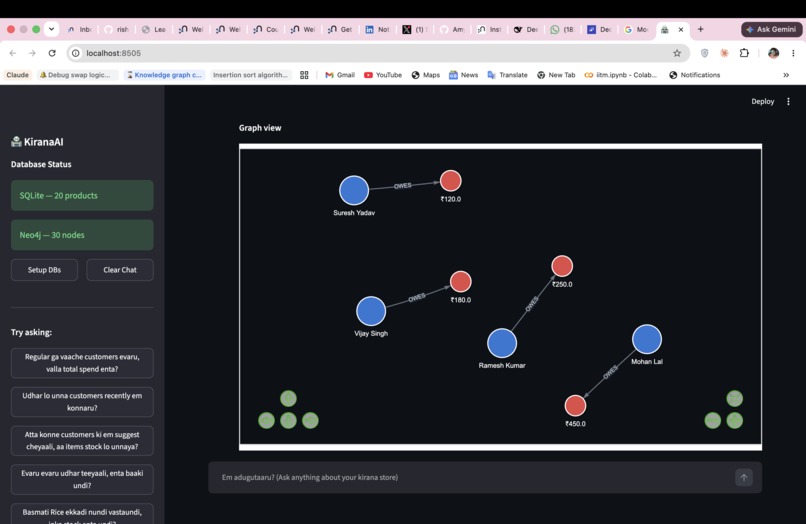Viewport: 806px width, 524px height.
Task: Open the bookmarks apps grid icon
Action: point(304,75)
